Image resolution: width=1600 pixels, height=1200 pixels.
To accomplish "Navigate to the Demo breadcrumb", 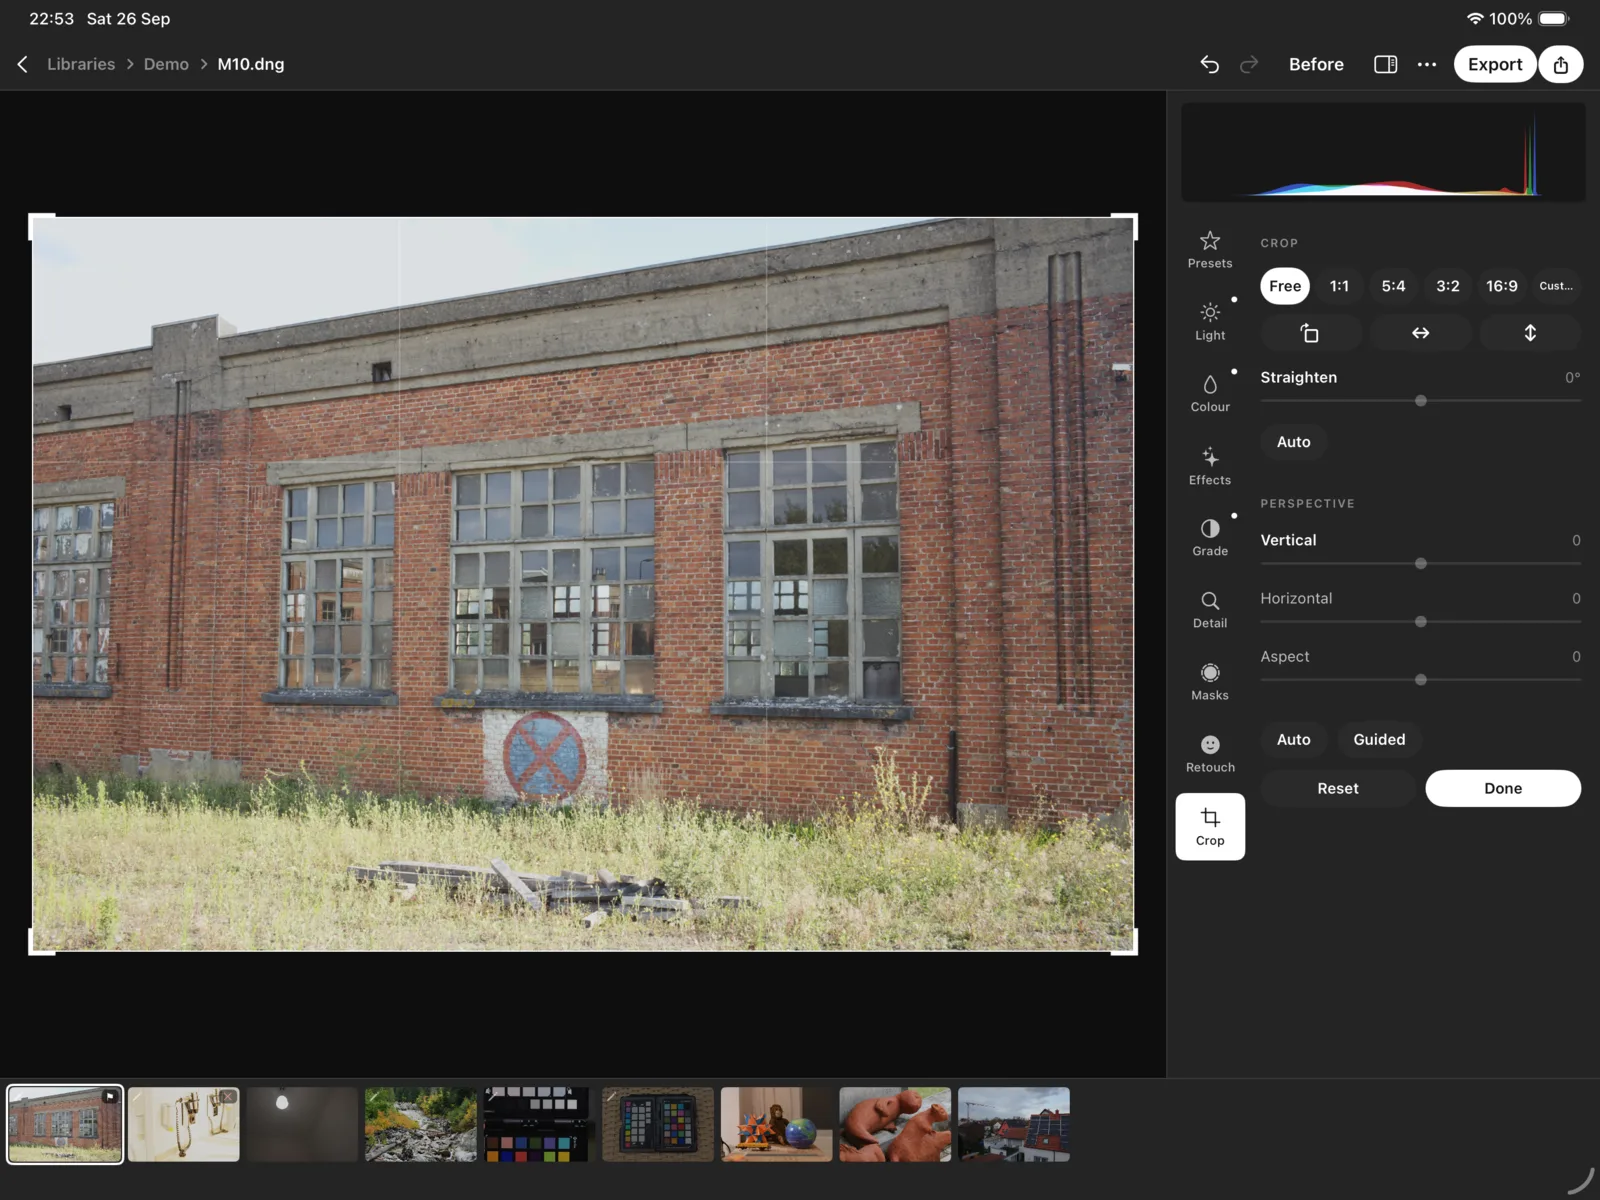I will [x=166, y=64].
